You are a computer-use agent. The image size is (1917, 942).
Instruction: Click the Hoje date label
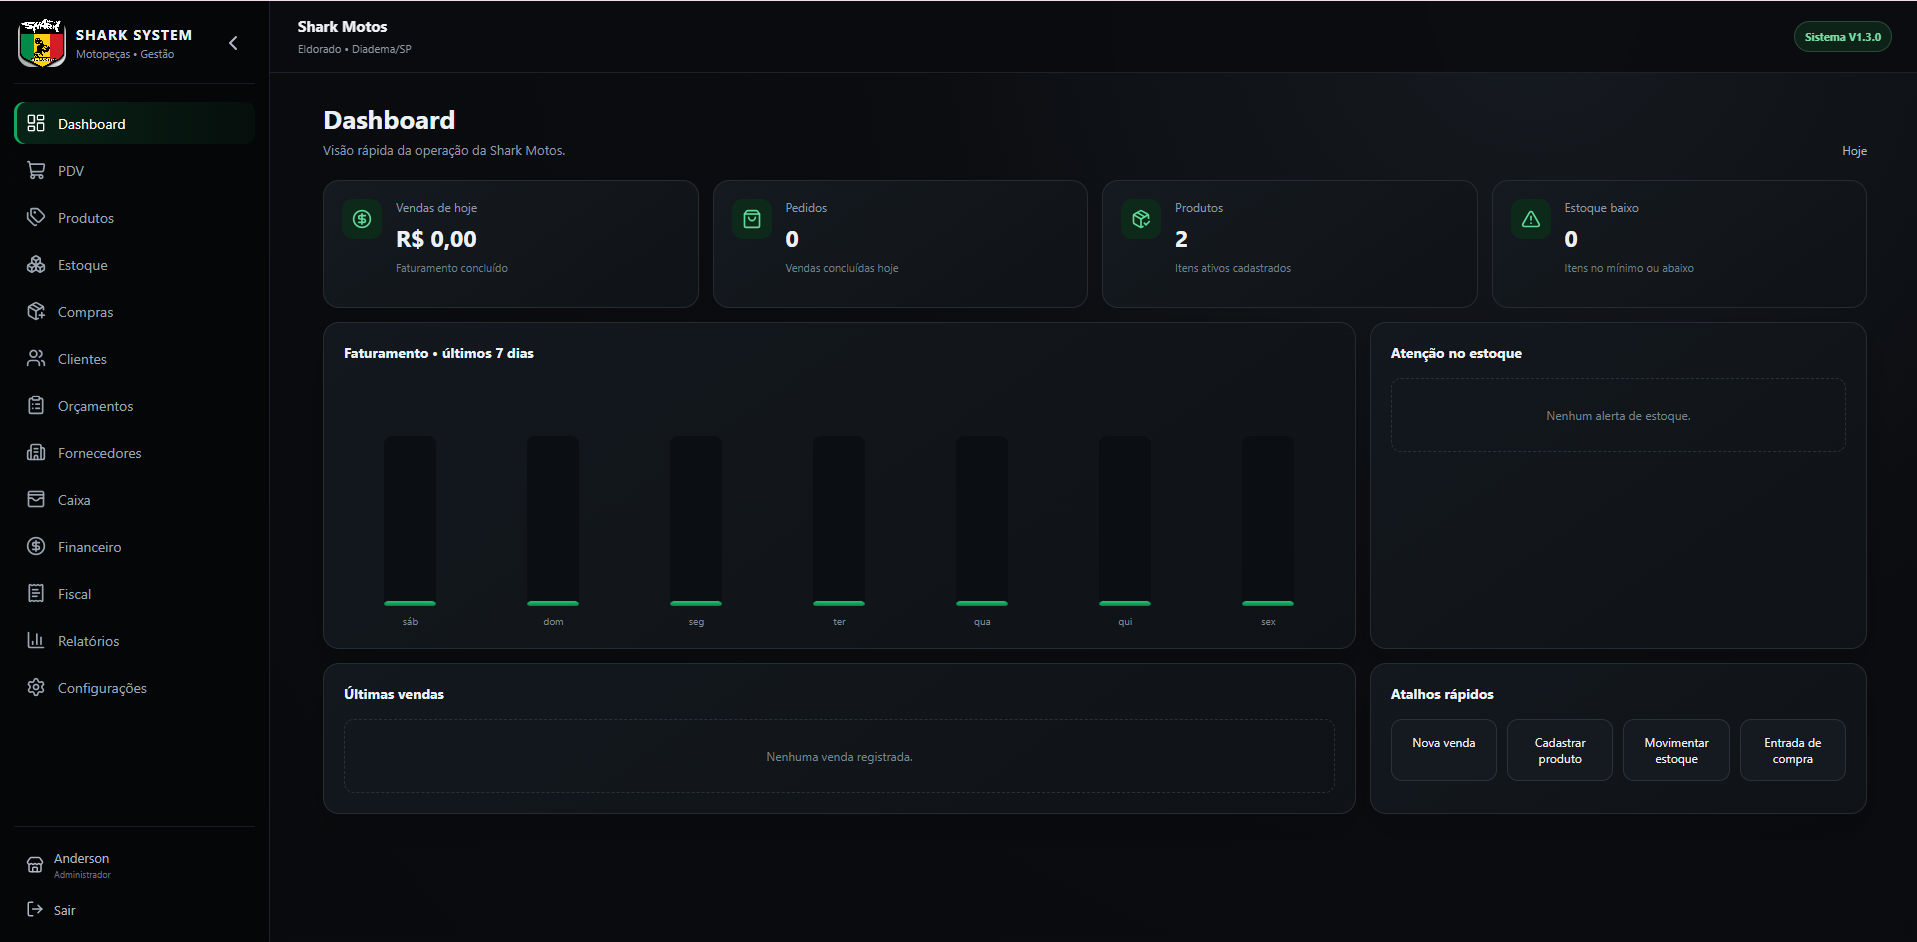click(x=1854, y=151)
